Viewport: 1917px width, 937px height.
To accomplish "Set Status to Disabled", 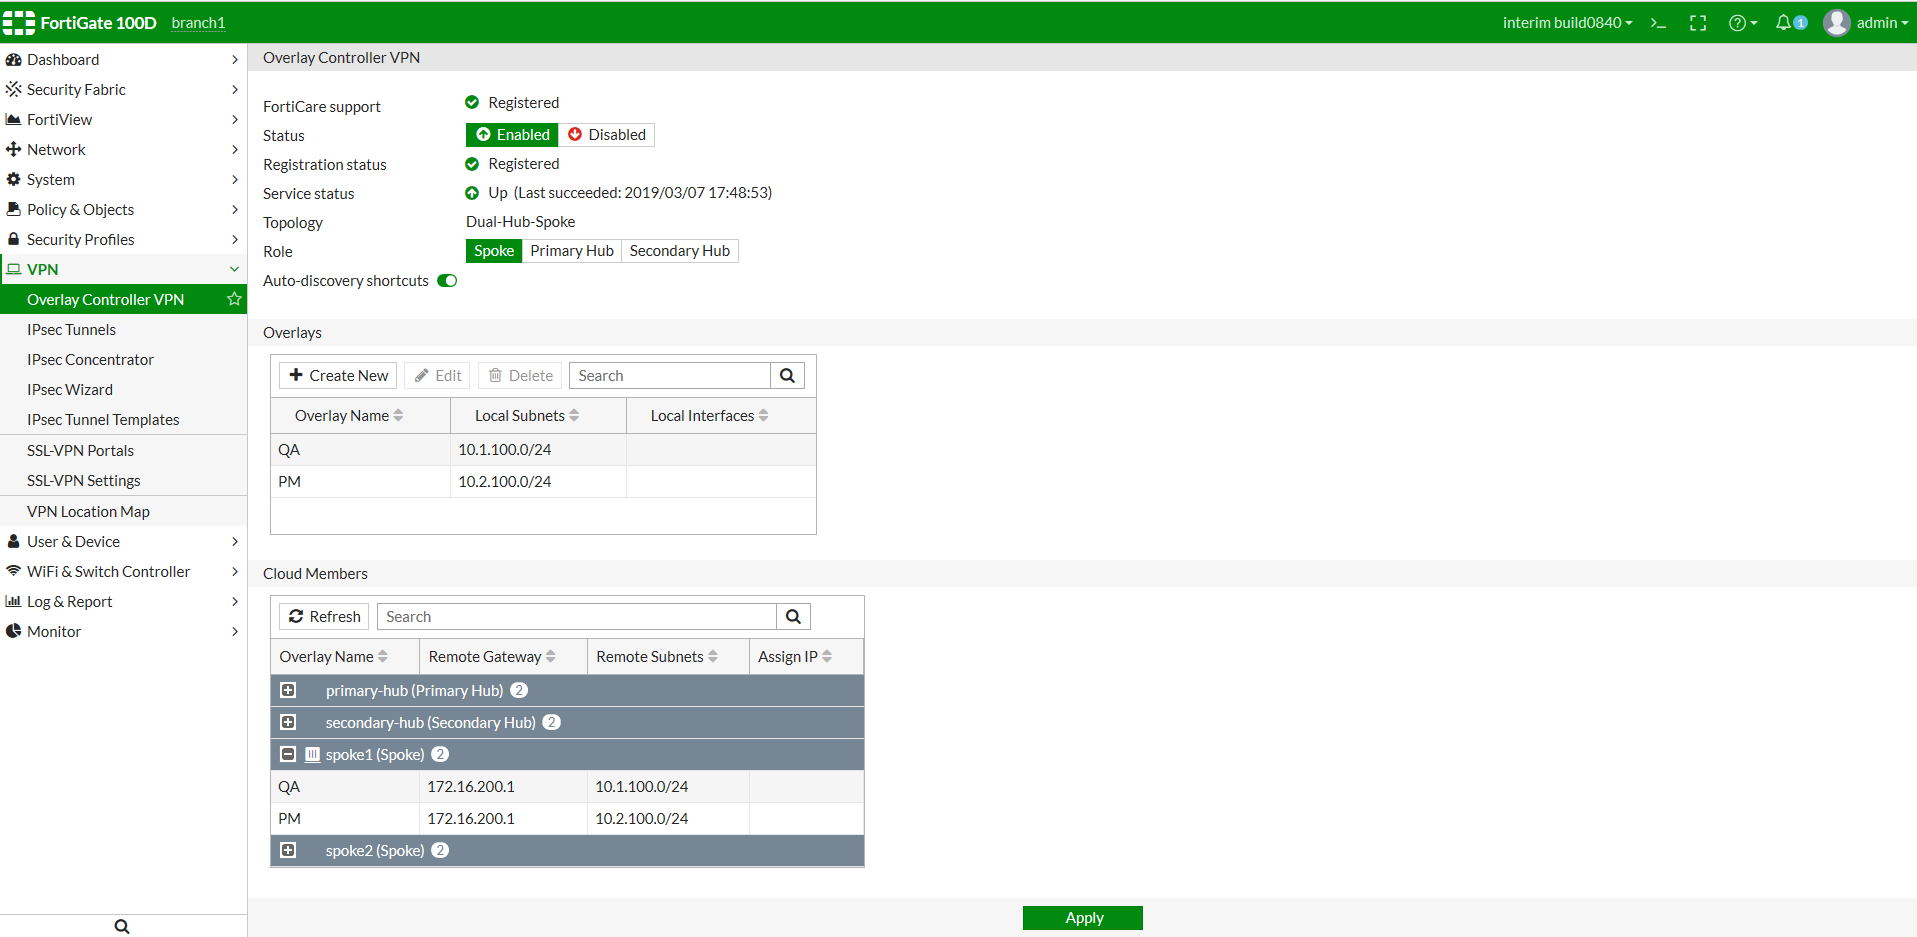I will tap(606, 135).
